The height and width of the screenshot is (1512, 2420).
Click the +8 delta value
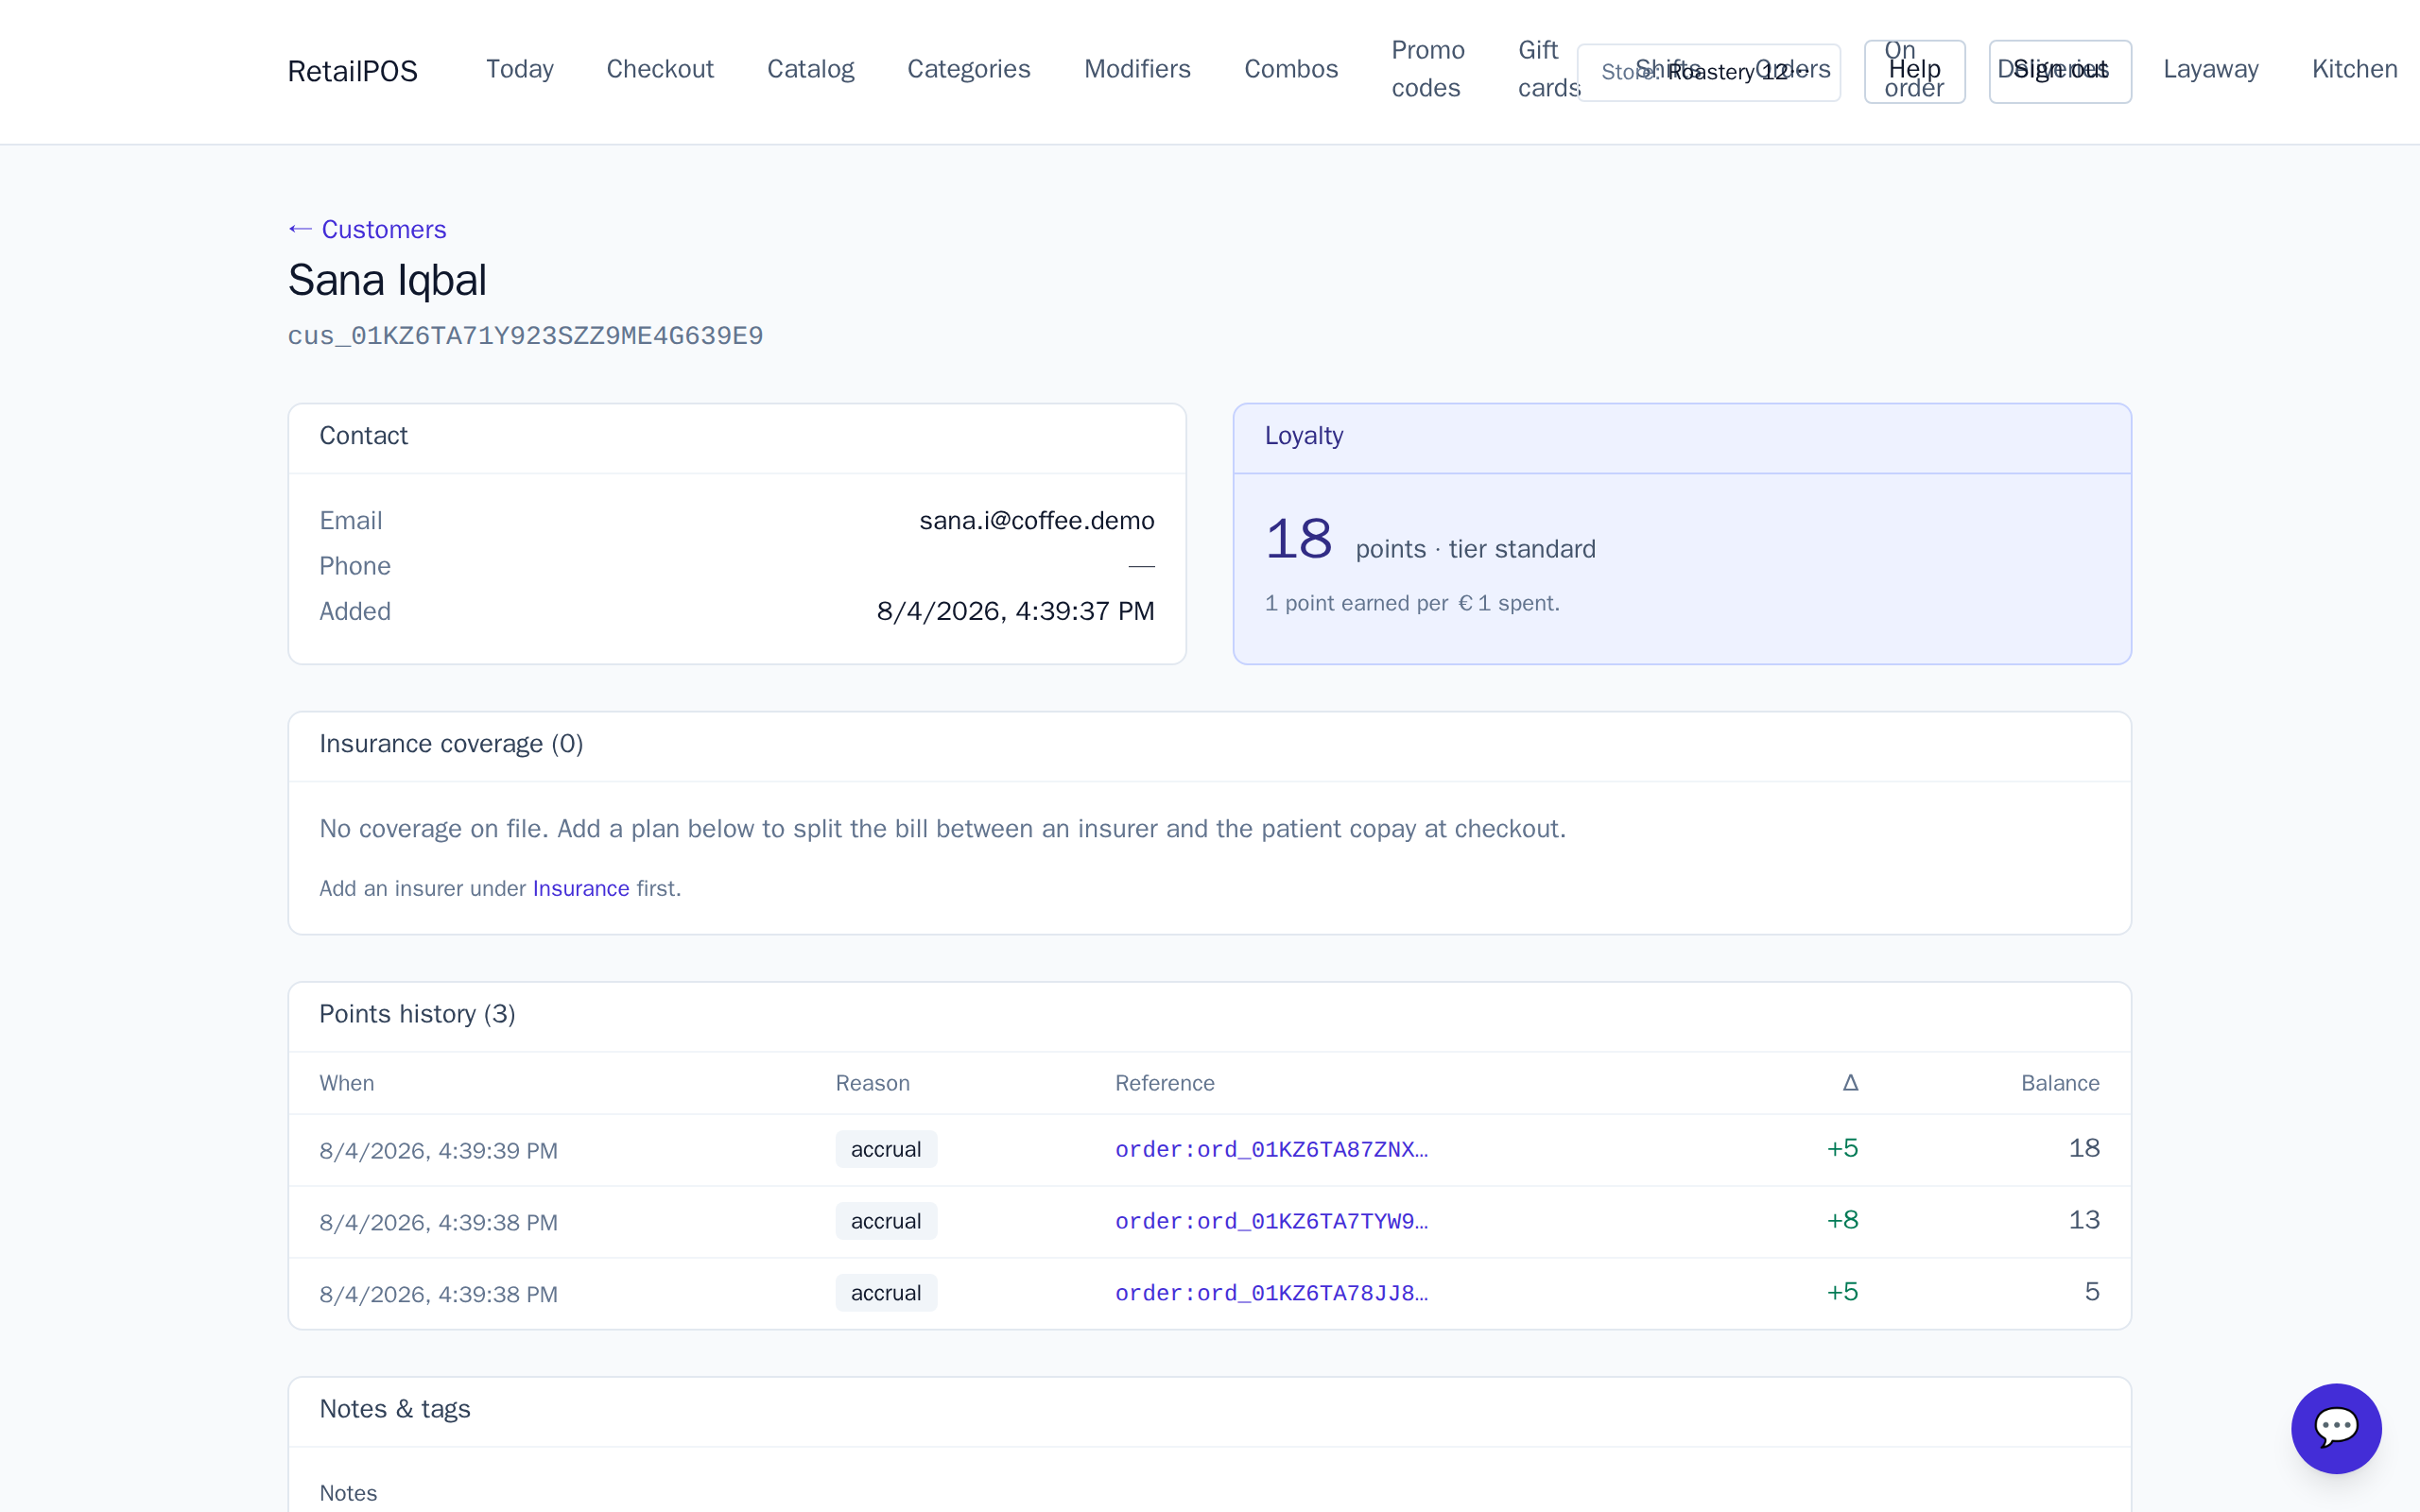pos(1842,1220)
